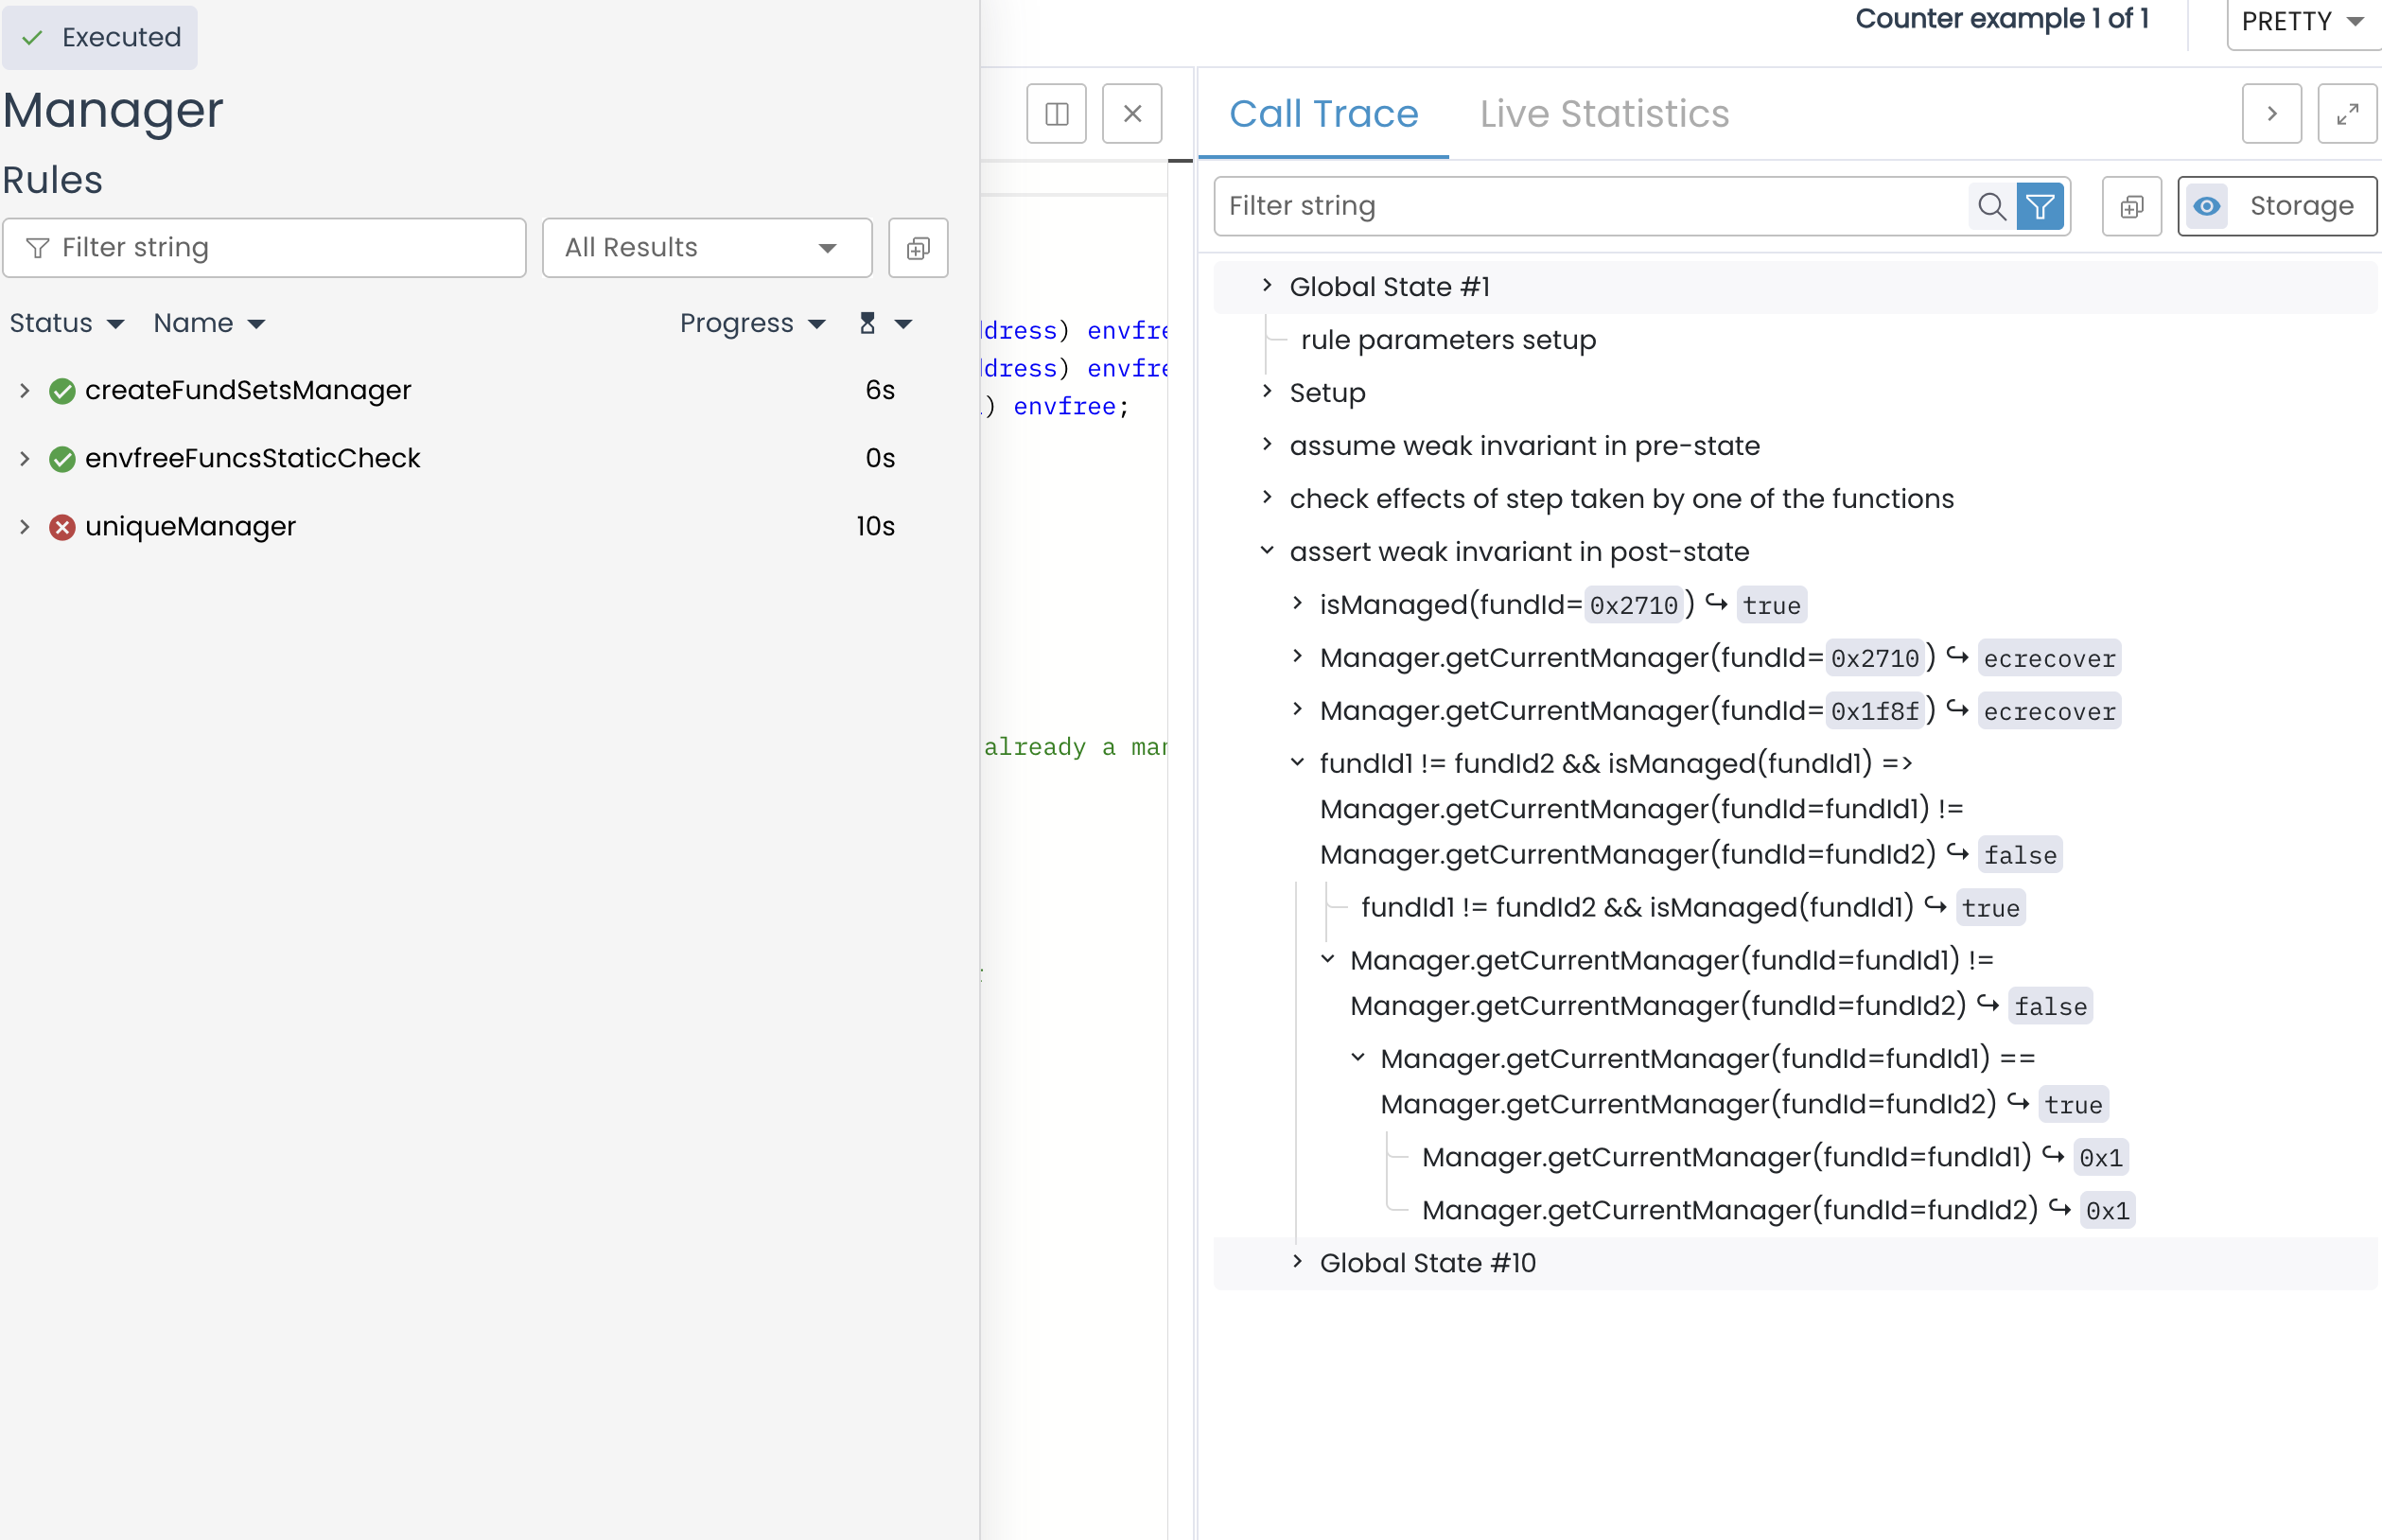Expand Global State #10 tree item

(x=1296, y=1262)
